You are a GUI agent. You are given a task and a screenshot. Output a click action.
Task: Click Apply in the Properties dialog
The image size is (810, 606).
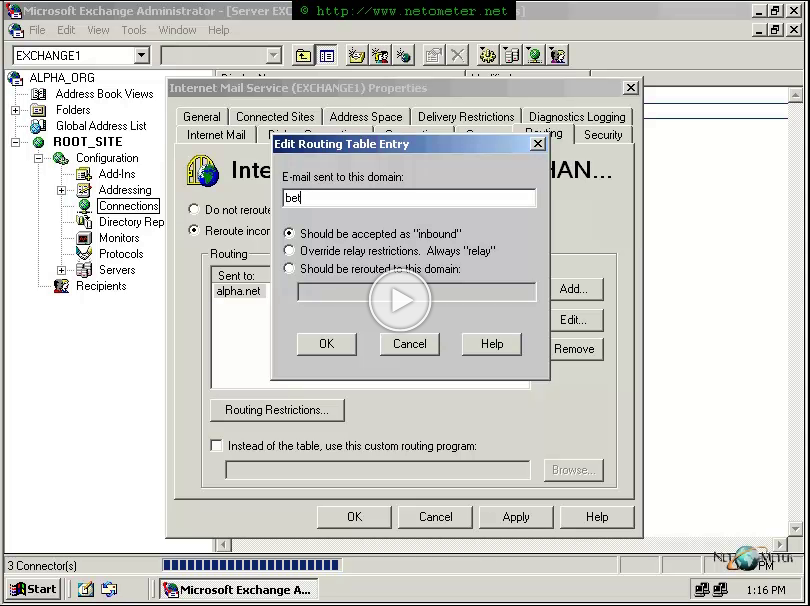(x=516, y=517)
